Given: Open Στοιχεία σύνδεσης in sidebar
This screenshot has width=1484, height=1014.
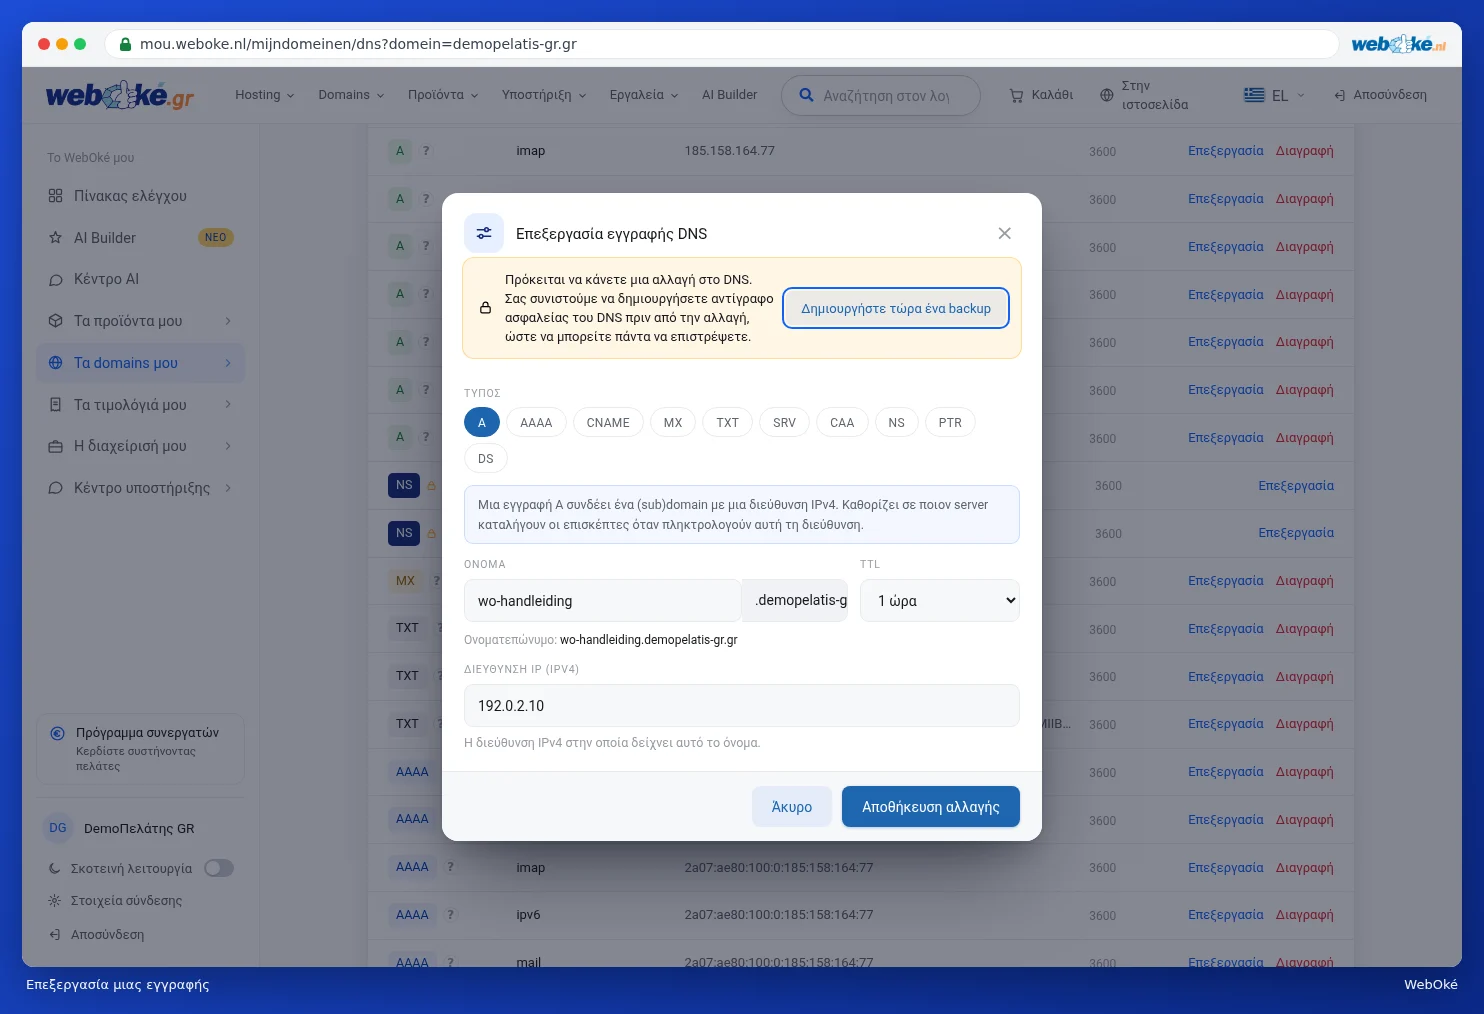Looking at the screenshot, I should coord(126,900).
